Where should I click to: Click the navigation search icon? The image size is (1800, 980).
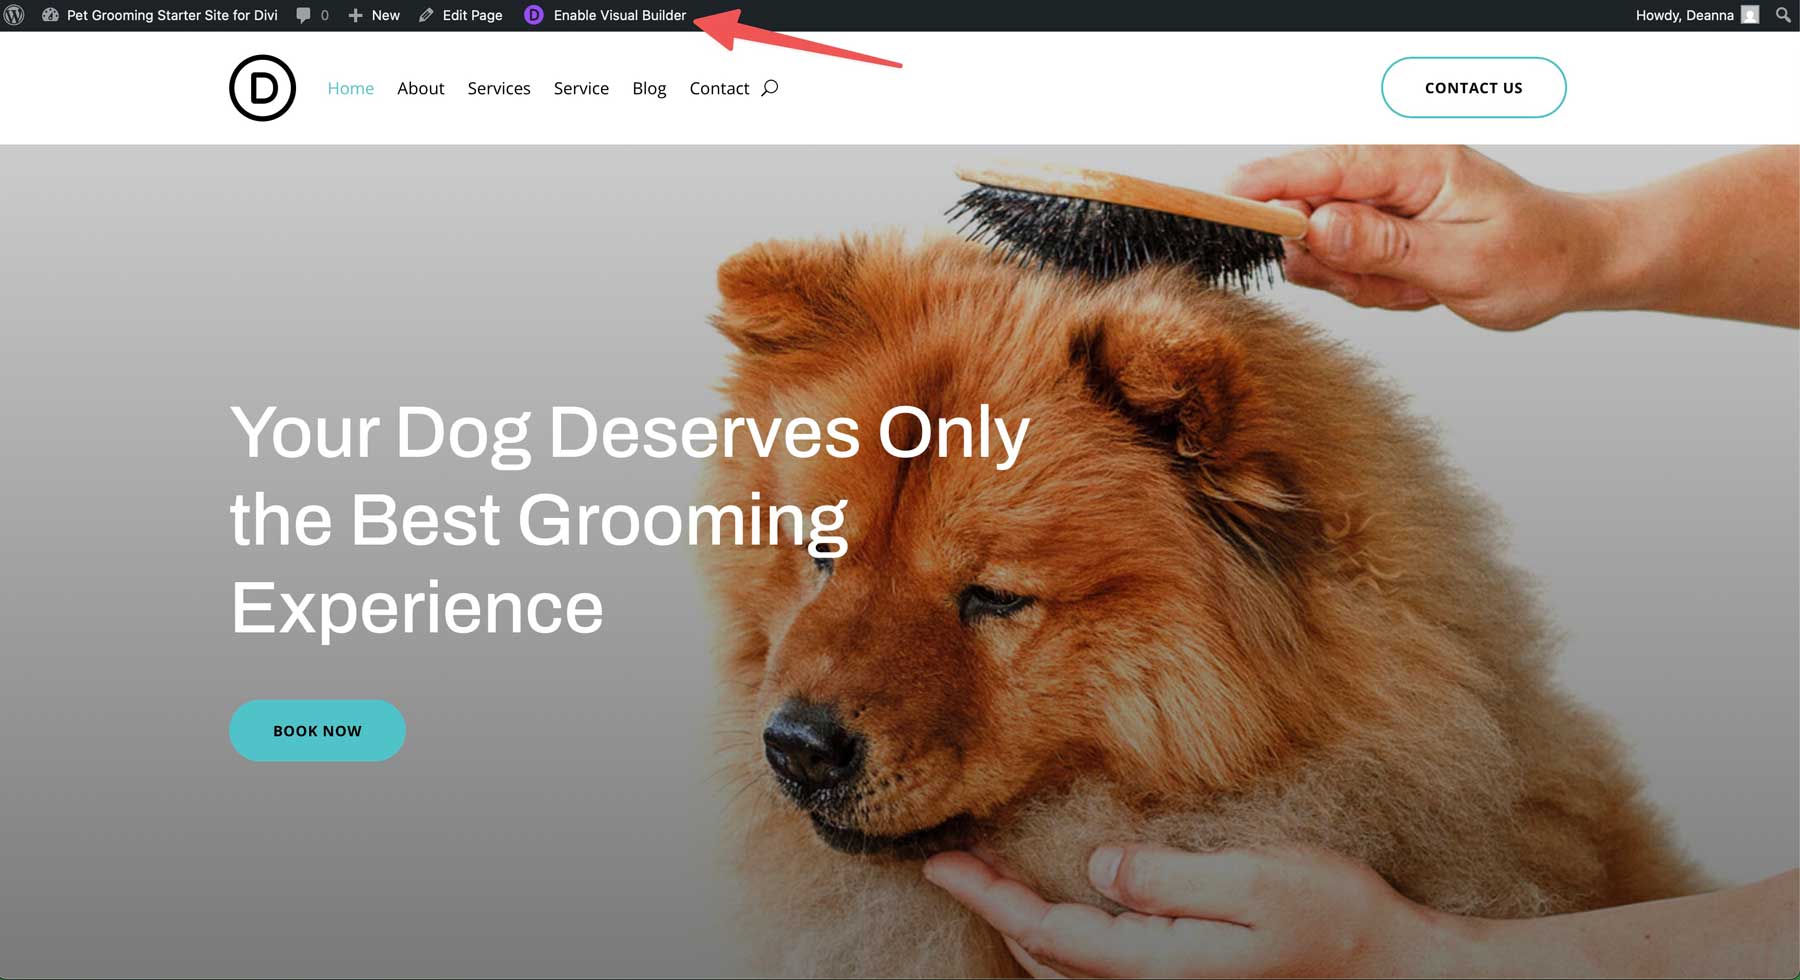[768, 88]
